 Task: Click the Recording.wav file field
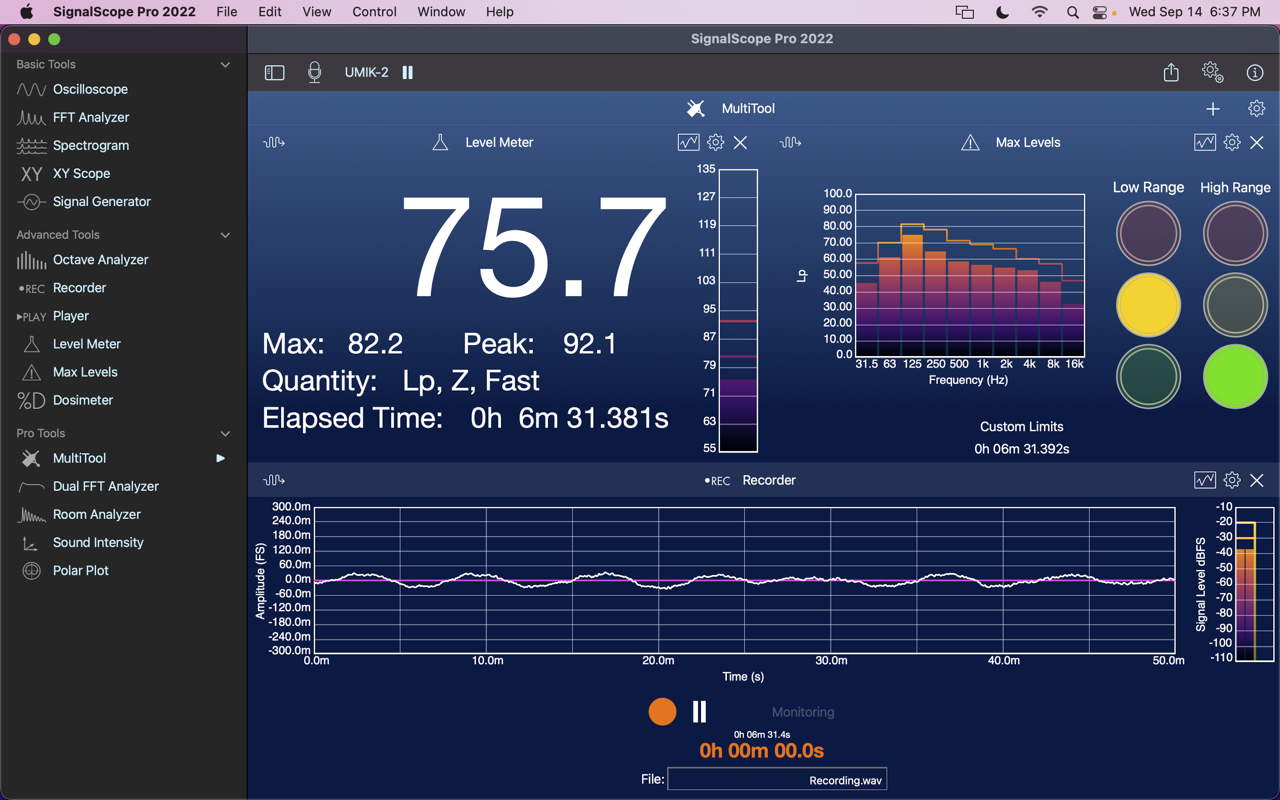(x=777, y=779)
